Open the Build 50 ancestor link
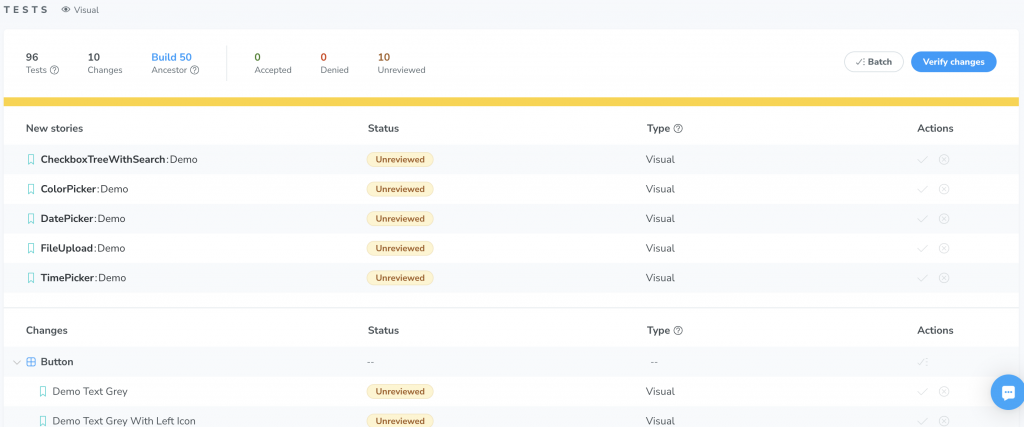 (x=172, y=57)
